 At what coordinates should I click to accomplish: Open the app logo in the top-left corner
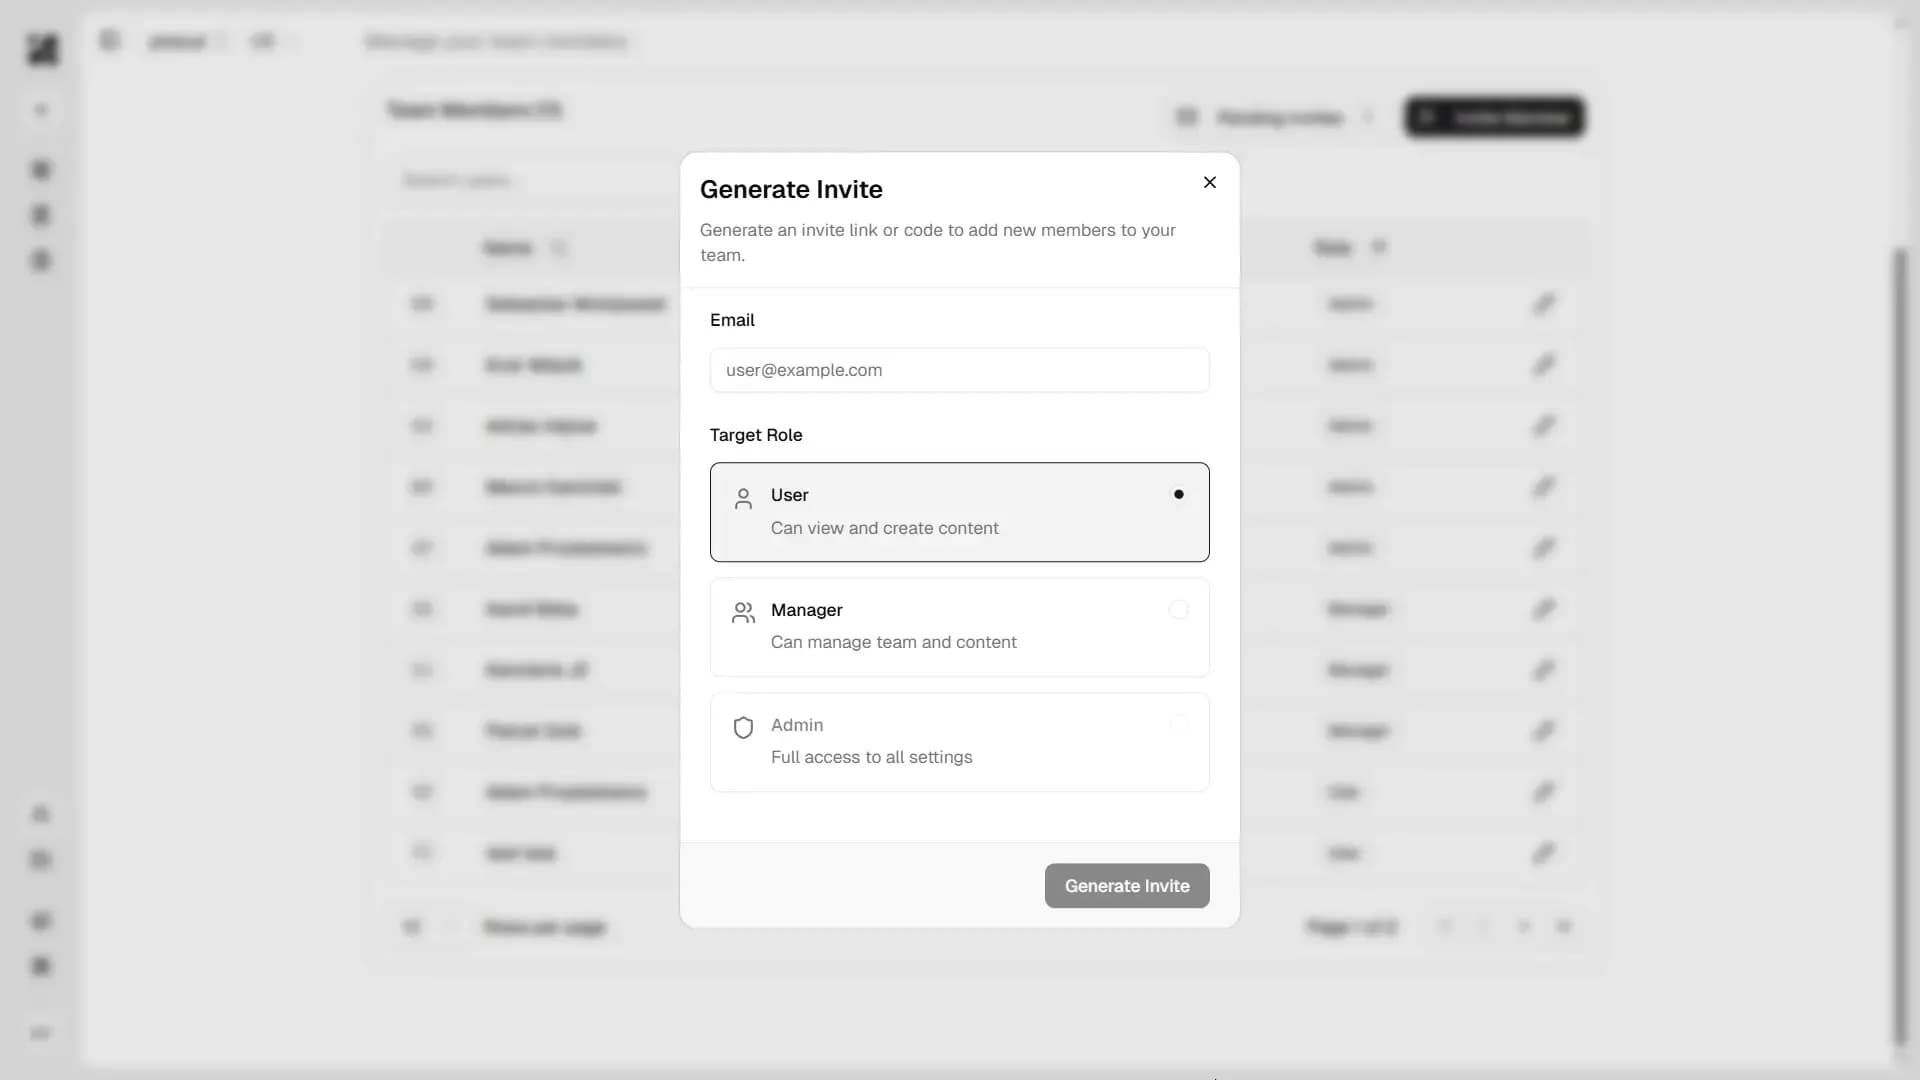pyautogui.click(x=41, y=50)
